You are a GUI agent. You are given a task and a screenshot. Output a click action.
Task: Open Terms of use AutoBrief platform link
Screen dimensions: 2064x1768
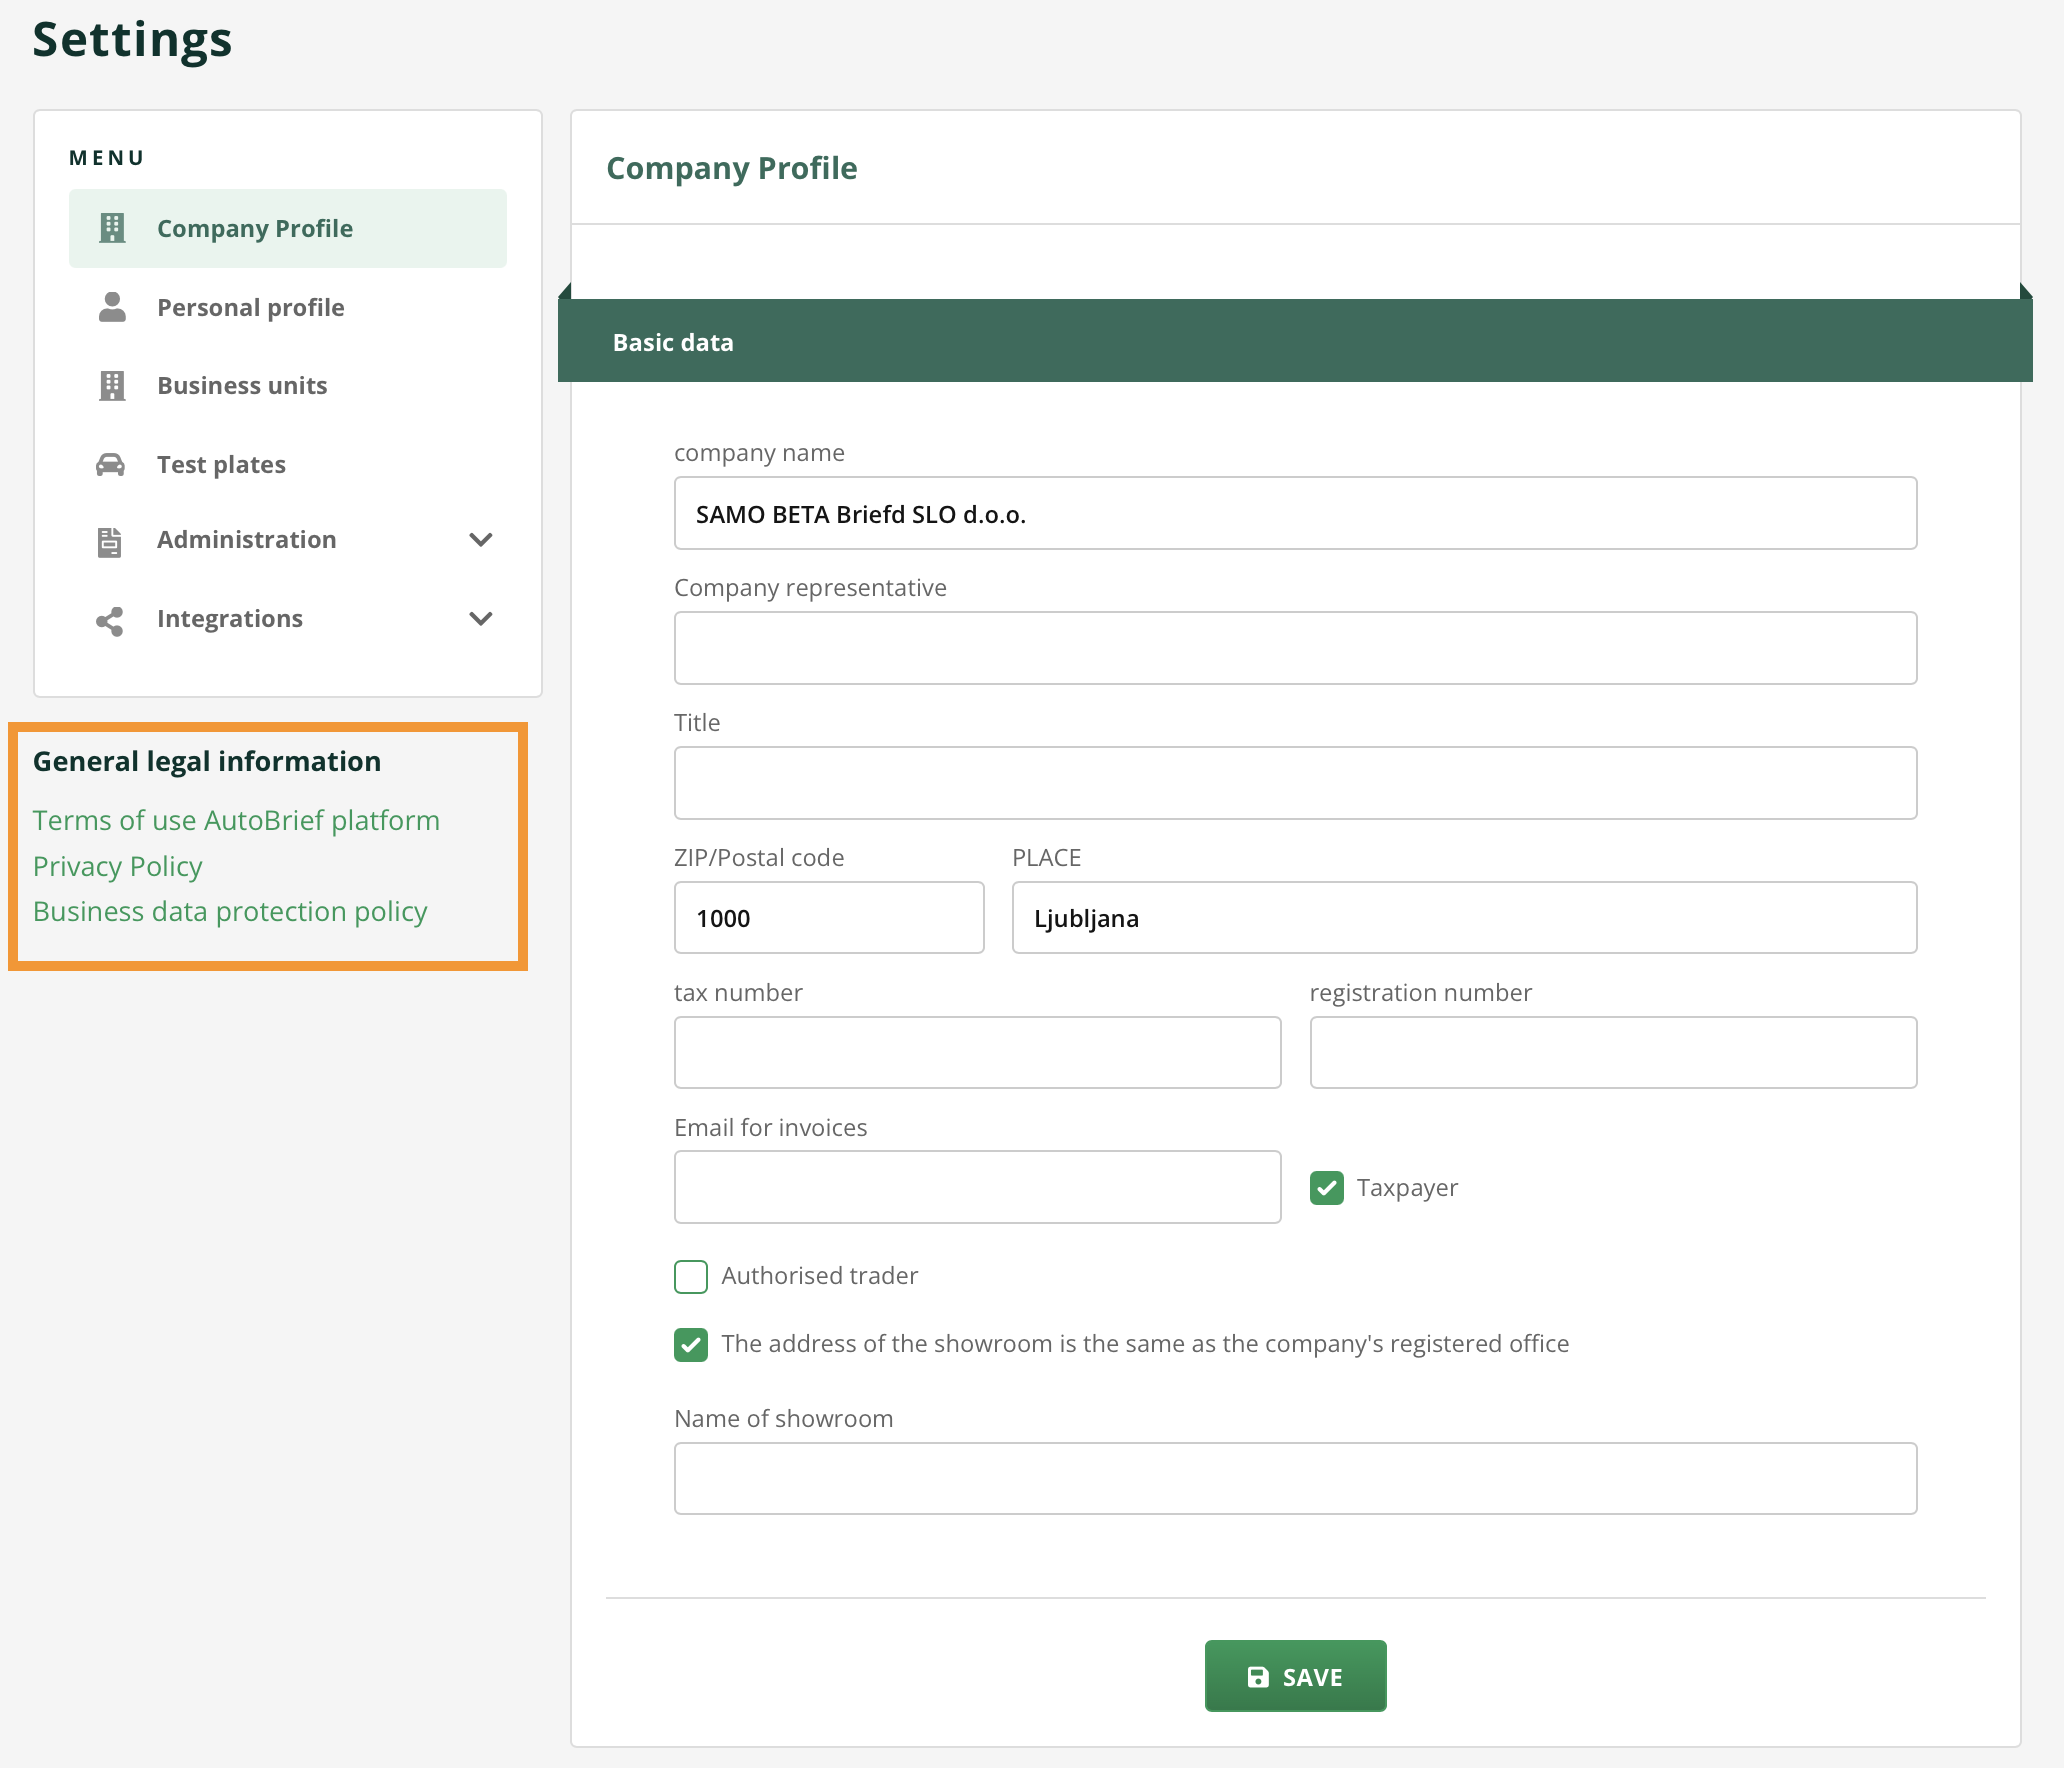236,820
